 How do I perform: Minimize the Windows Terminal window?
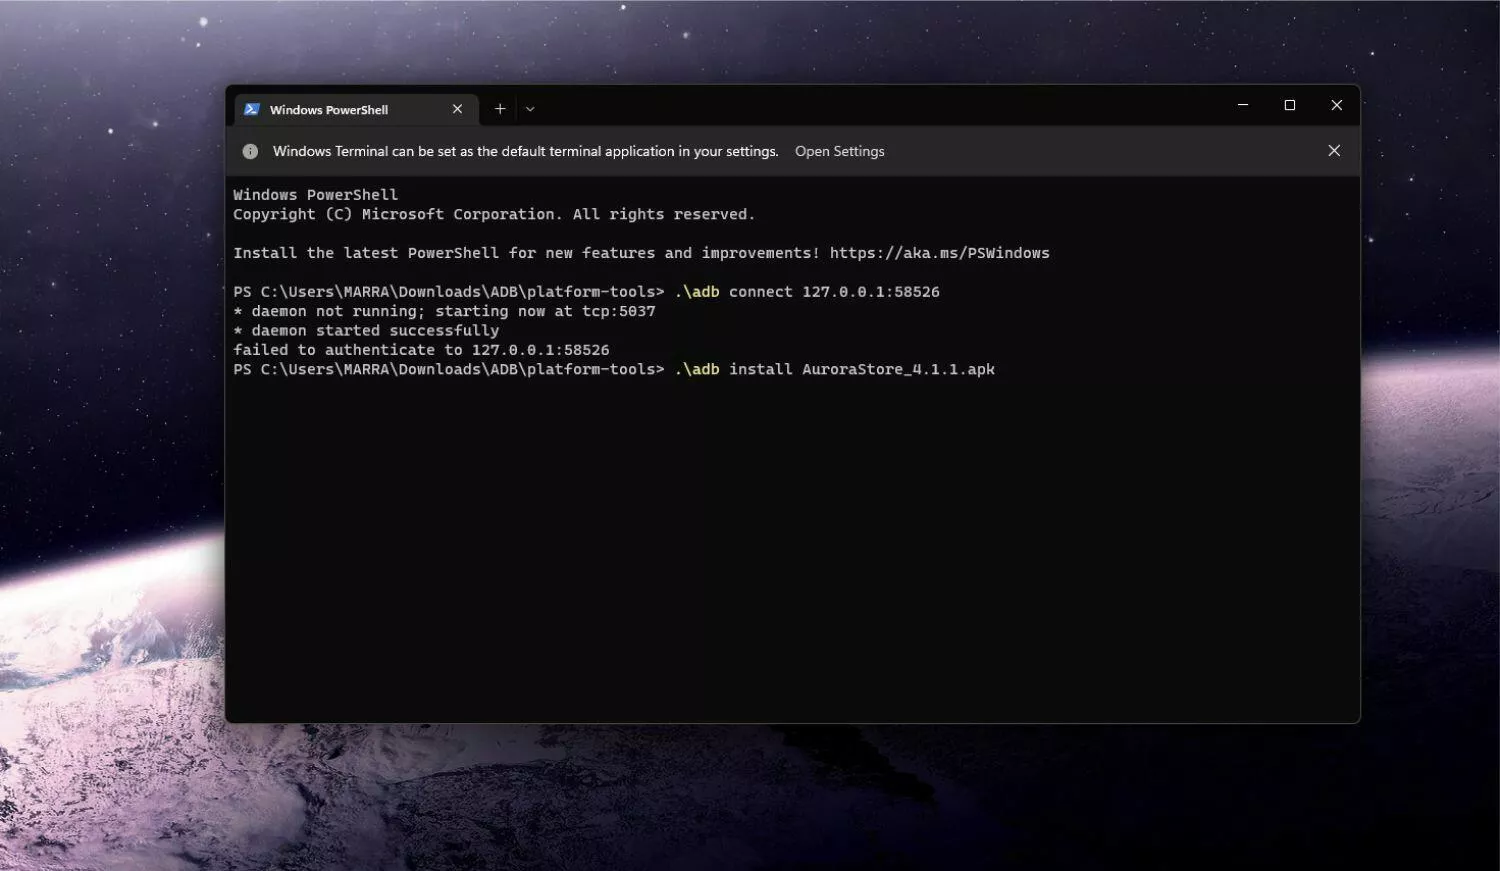click(x=1243, y=105)
